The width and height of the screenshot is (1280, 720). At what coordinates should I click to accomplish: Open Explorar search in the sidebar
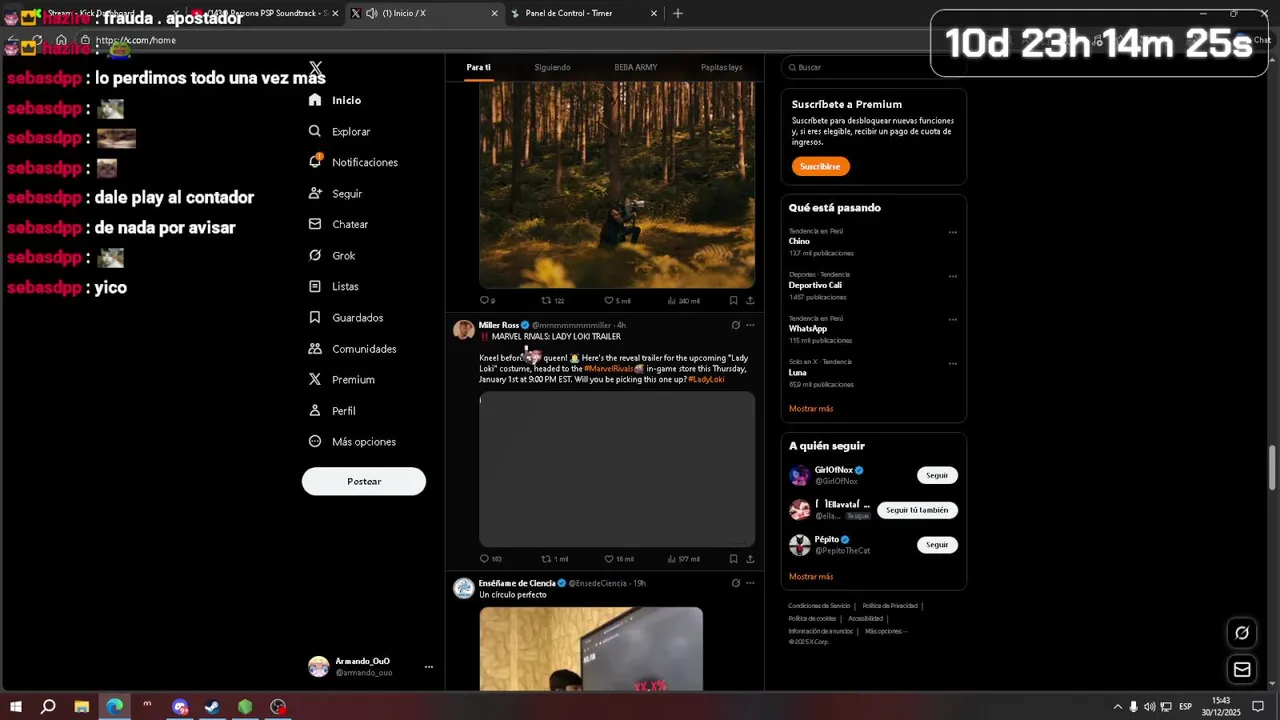[339, 131]
